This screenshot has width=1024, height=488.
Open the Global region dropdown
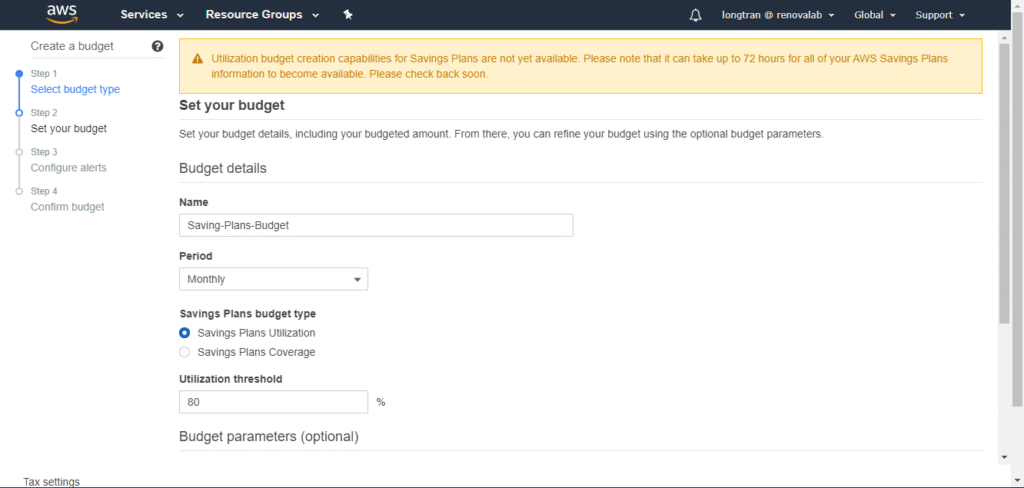click(x=874, y=15)
